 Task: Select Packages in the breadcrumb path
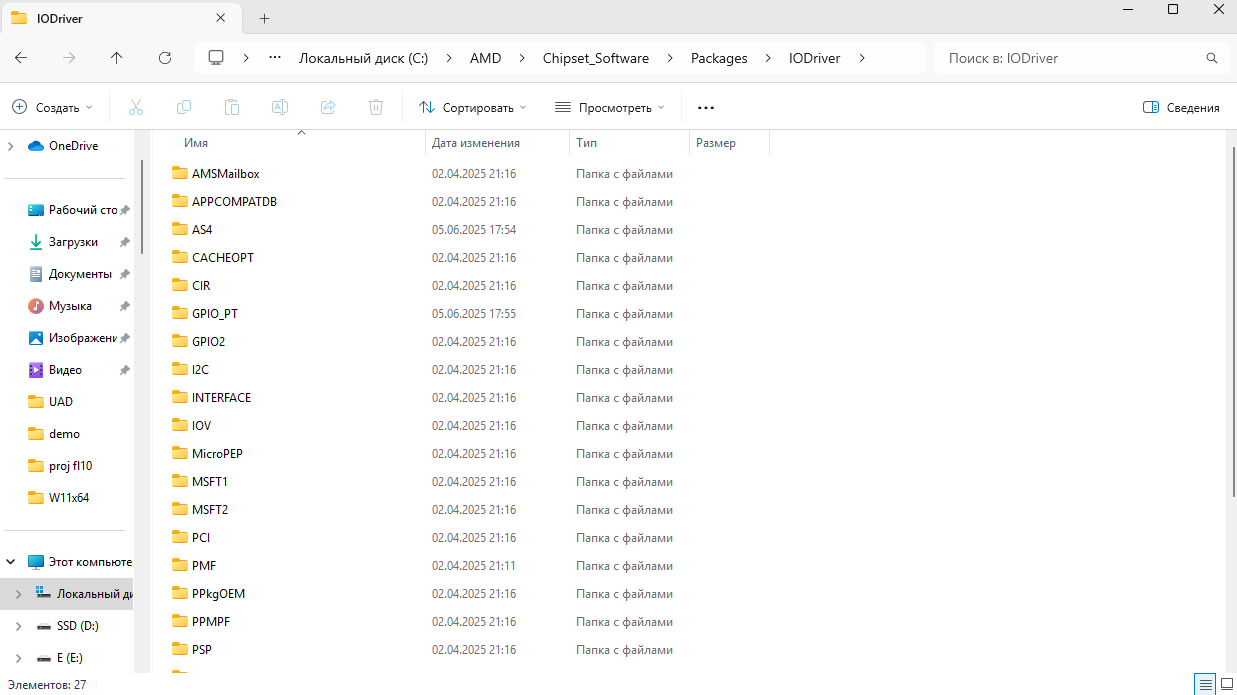[719, 58]
